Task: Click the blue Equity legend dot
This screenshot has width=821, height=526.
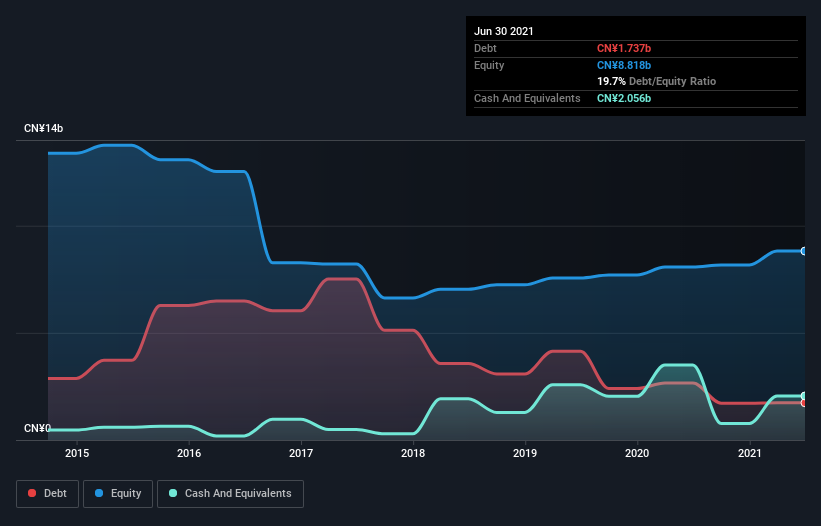Action: (x=99, y=493)
